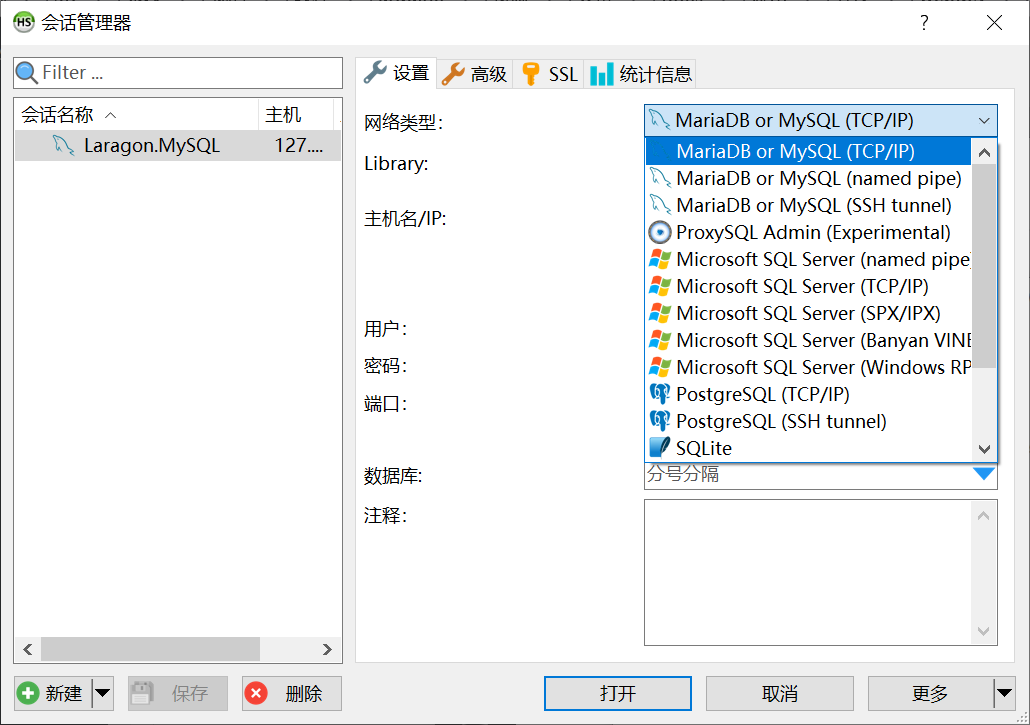Viewport: 1030px width, 725px height.
Task: Click the flag icon for SQL Server (Banyan VINES)
Action: 660,340
